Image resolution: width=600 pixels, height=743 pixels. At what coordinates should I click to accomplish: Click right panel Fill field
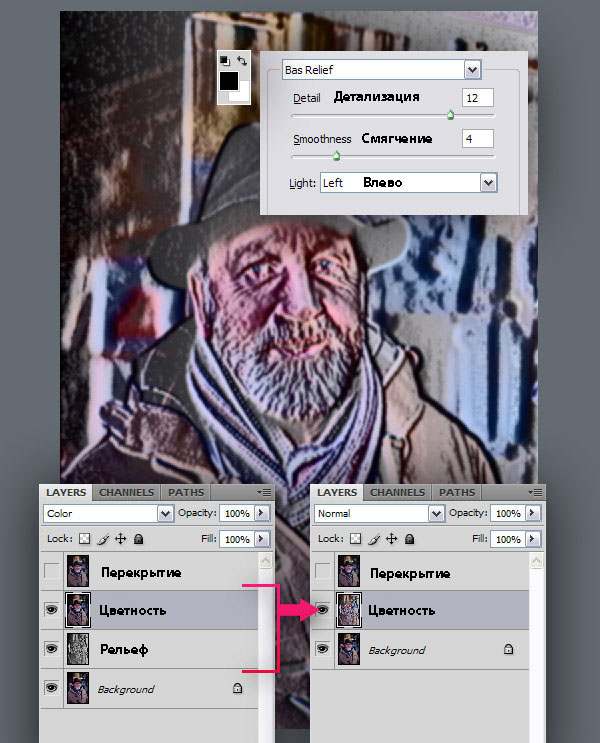[508, 539]
